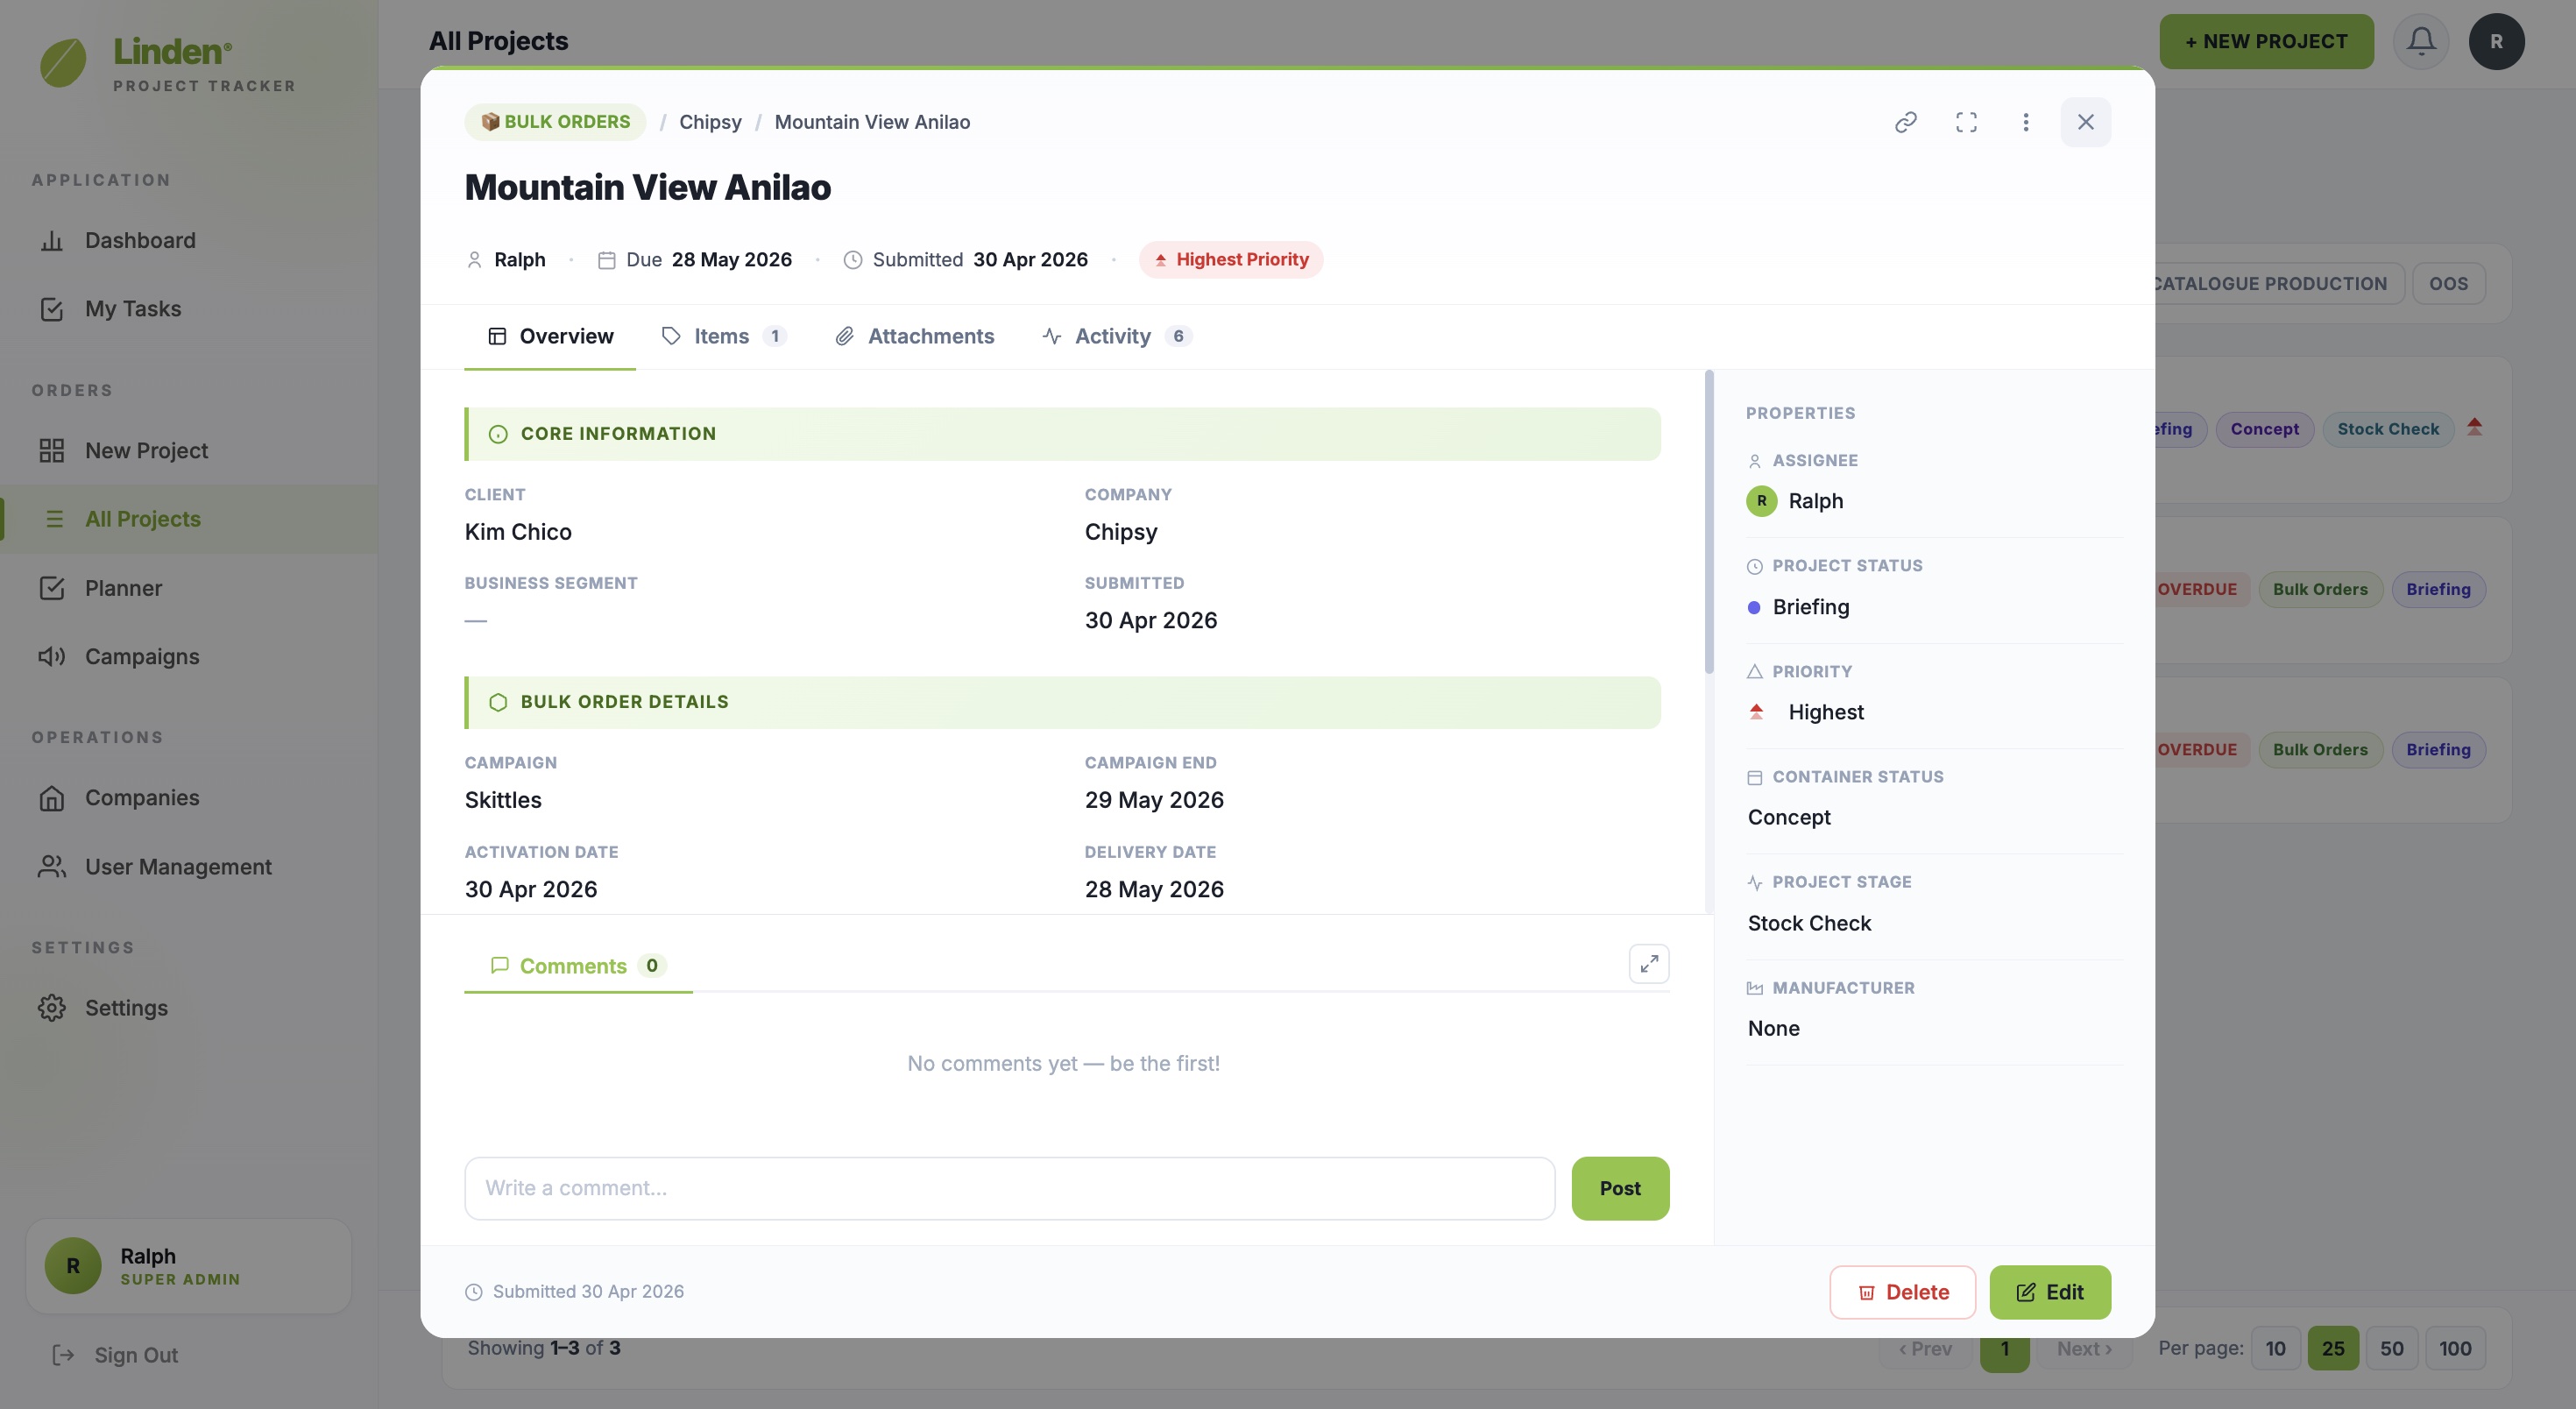Screen dimensions: 2576x1409
Task: Click the overview panel scrollbar
Action: coord(1708,522)
